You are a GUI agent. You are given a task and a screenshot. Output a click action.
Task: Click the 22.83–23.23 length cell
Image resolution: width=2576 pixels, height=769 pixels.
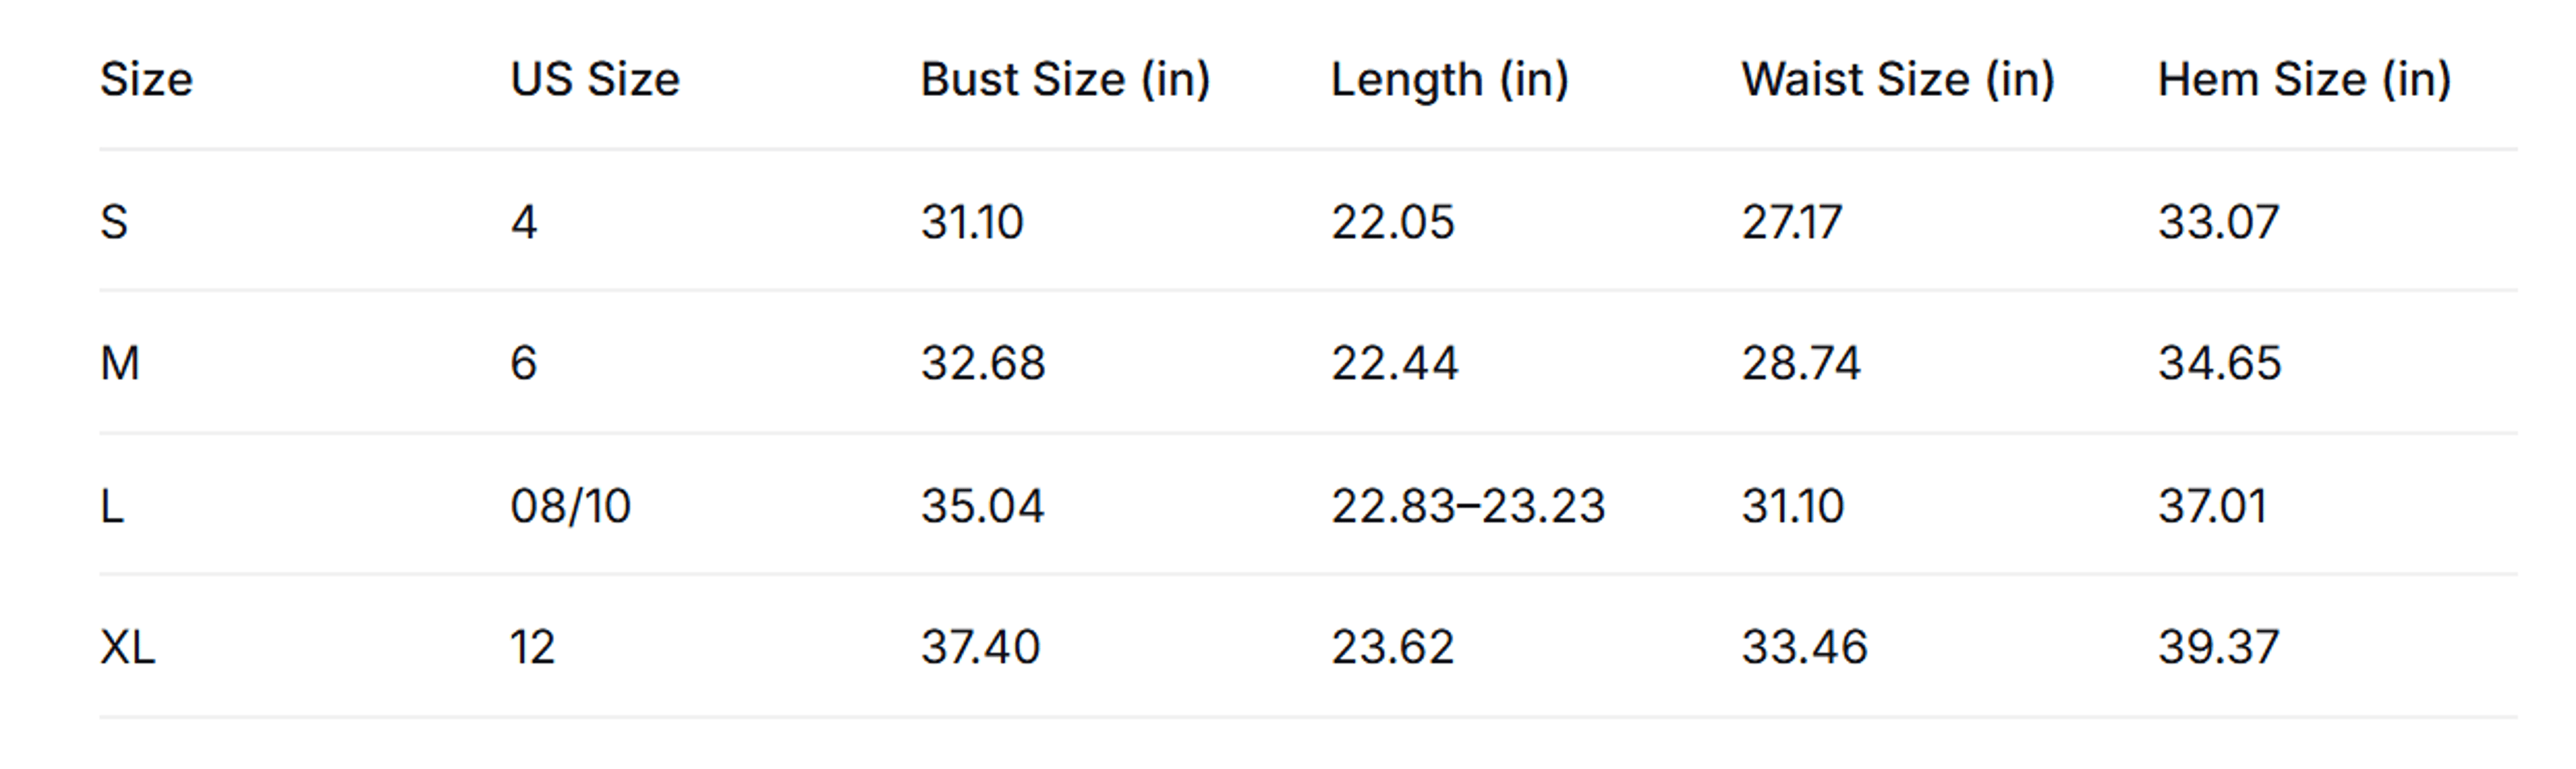coord(1467,505)
